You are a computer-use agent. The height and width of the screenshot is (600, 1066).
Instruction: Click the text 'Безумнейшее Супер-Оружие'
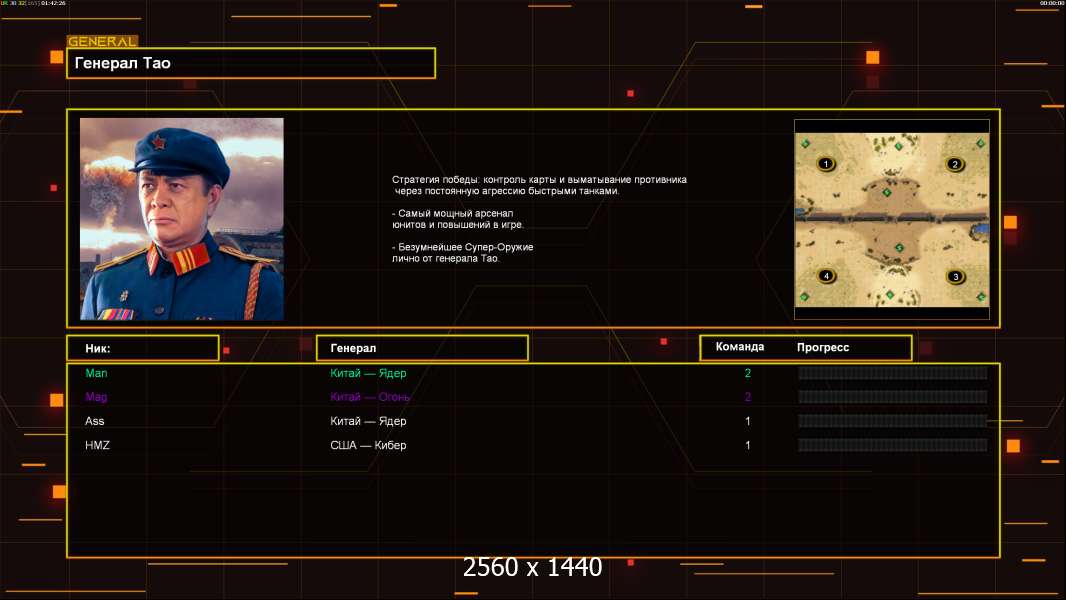pos(466,247)
